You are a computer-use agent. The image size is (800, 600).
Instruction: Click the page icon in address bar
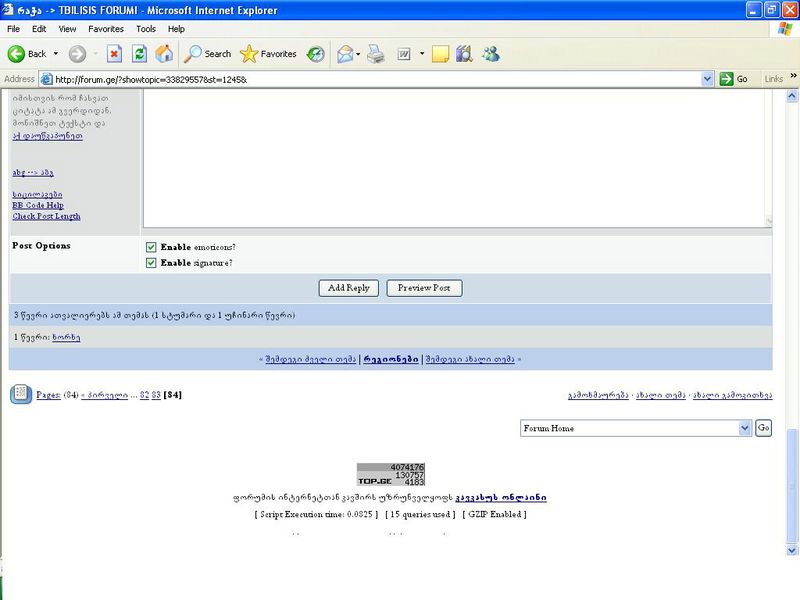(46, 79)
